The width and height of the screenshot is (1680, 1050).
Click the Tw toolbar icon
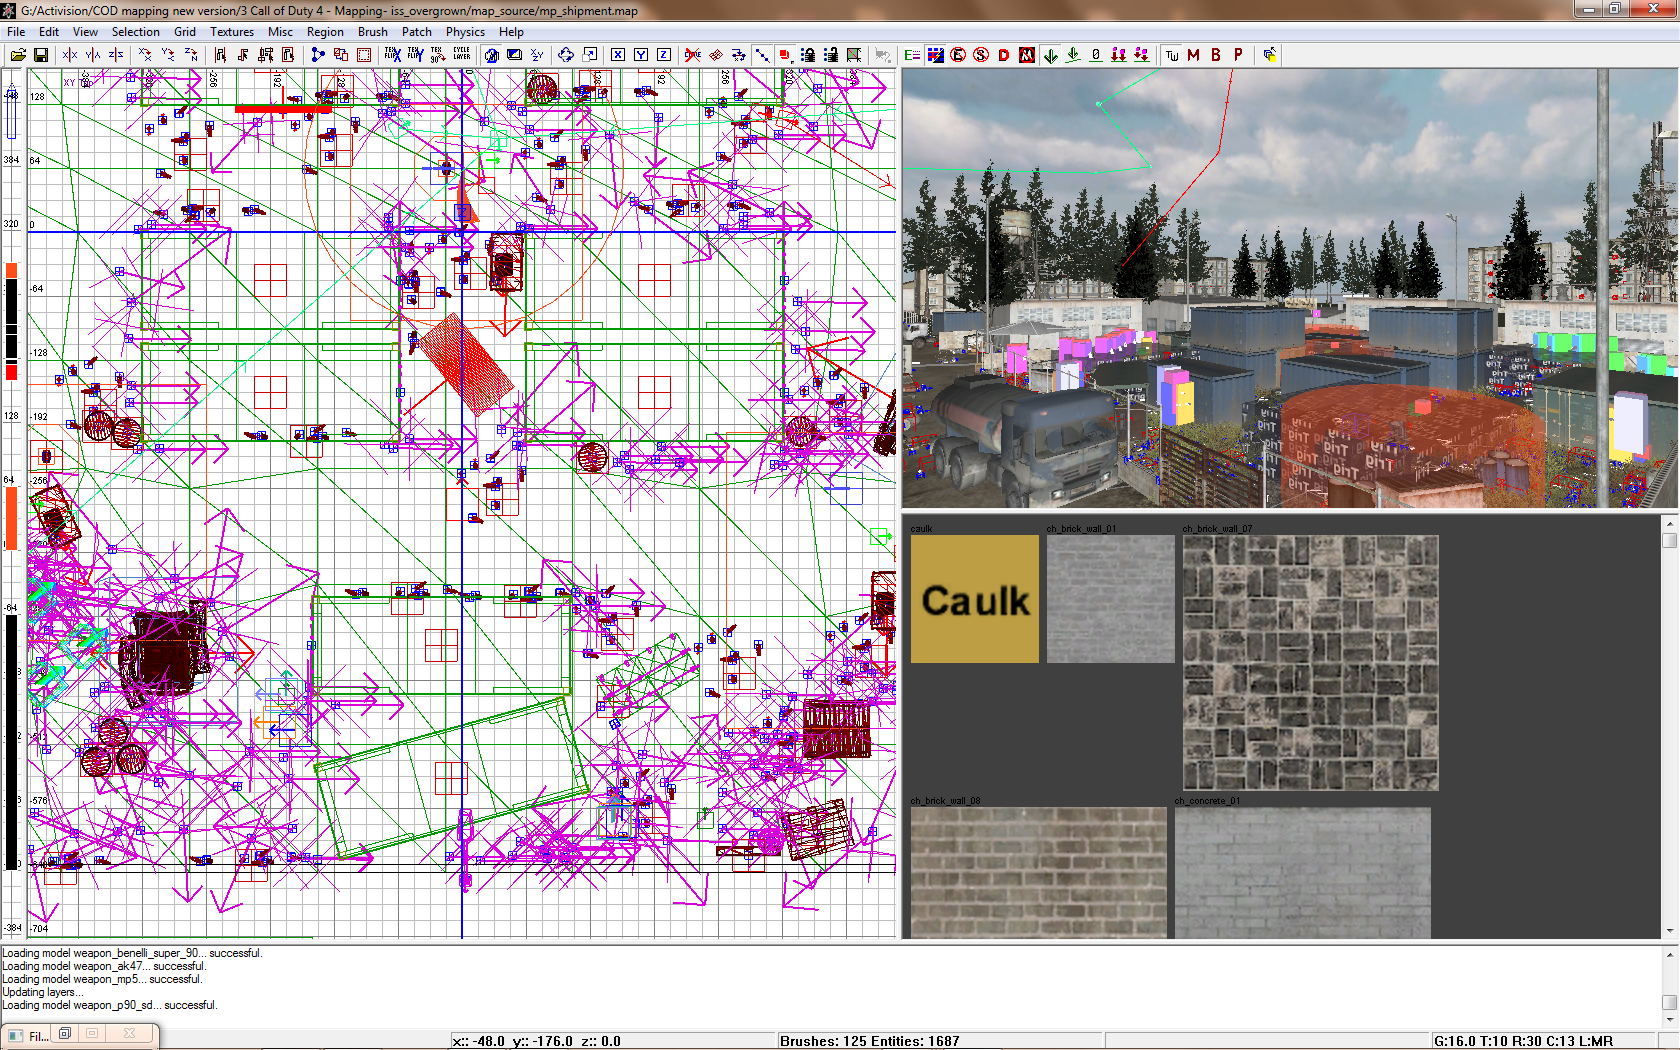(x=1172, y=55)
